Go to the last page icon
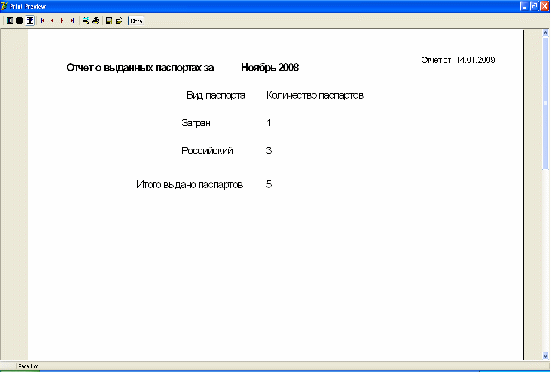The height and width of the screenshot is (373, 551). pos(72,21)
